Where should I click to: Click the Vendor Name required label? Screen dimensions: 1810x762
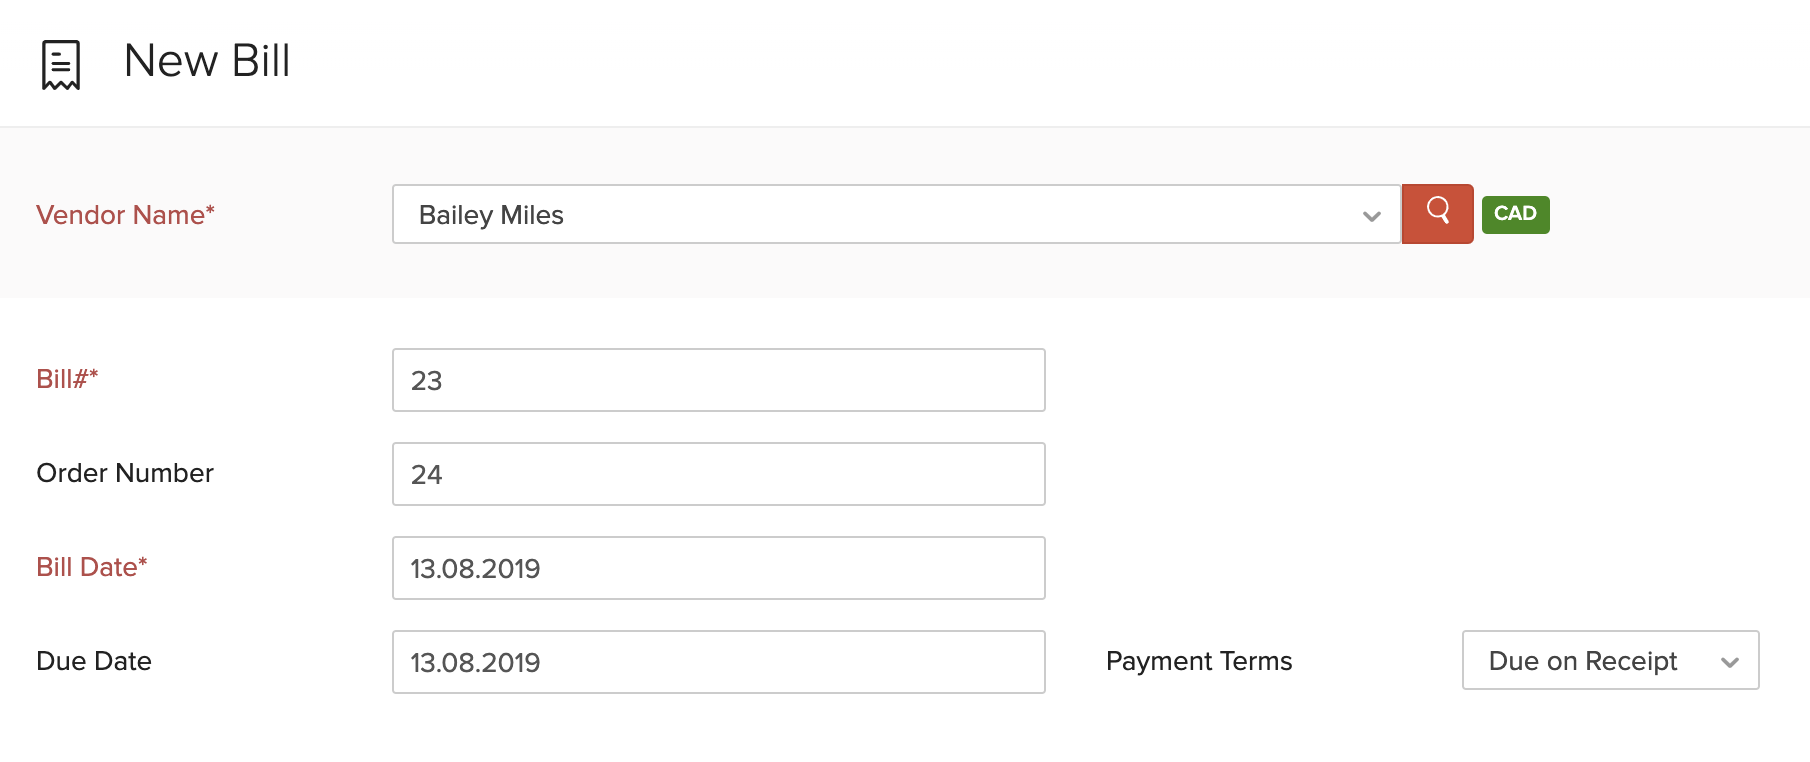(x=125, y=215)
